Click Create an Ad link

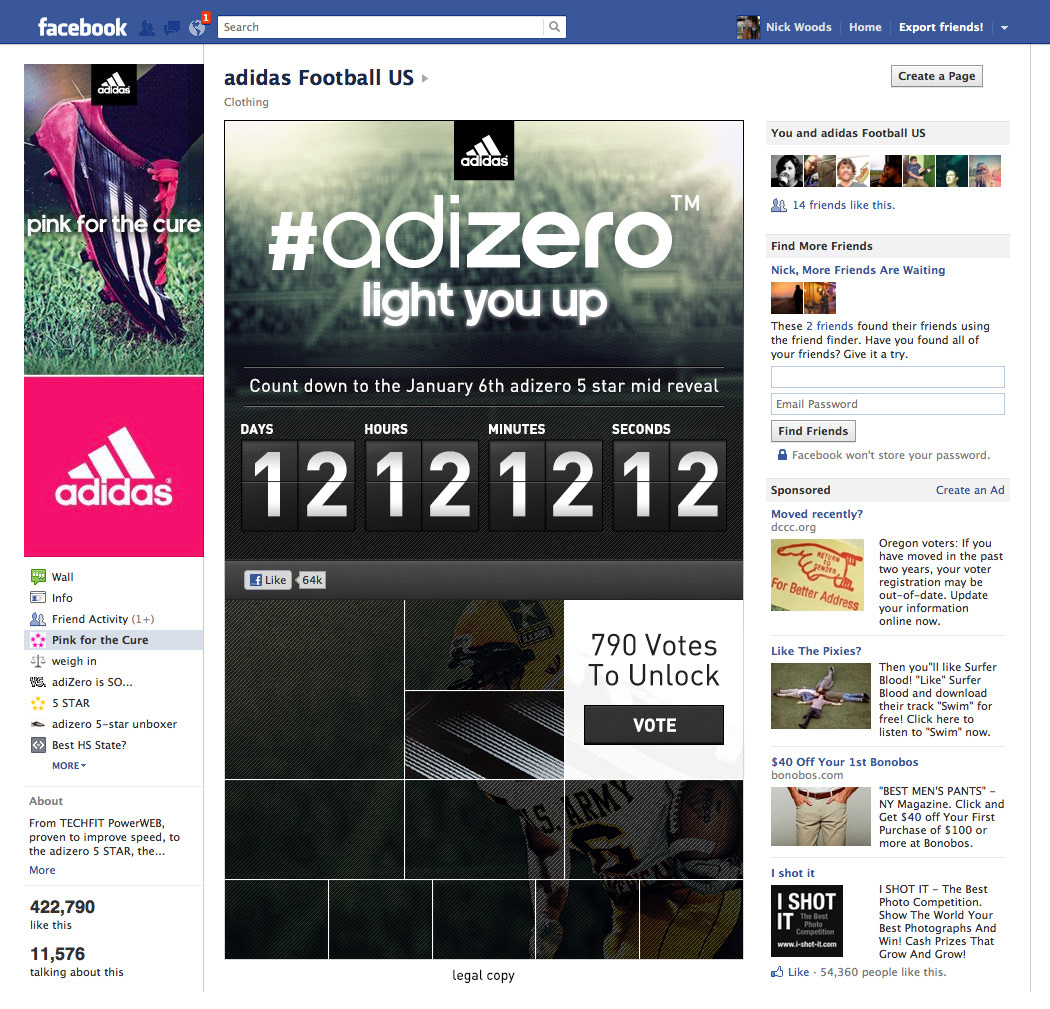click(x=970, y=490)
